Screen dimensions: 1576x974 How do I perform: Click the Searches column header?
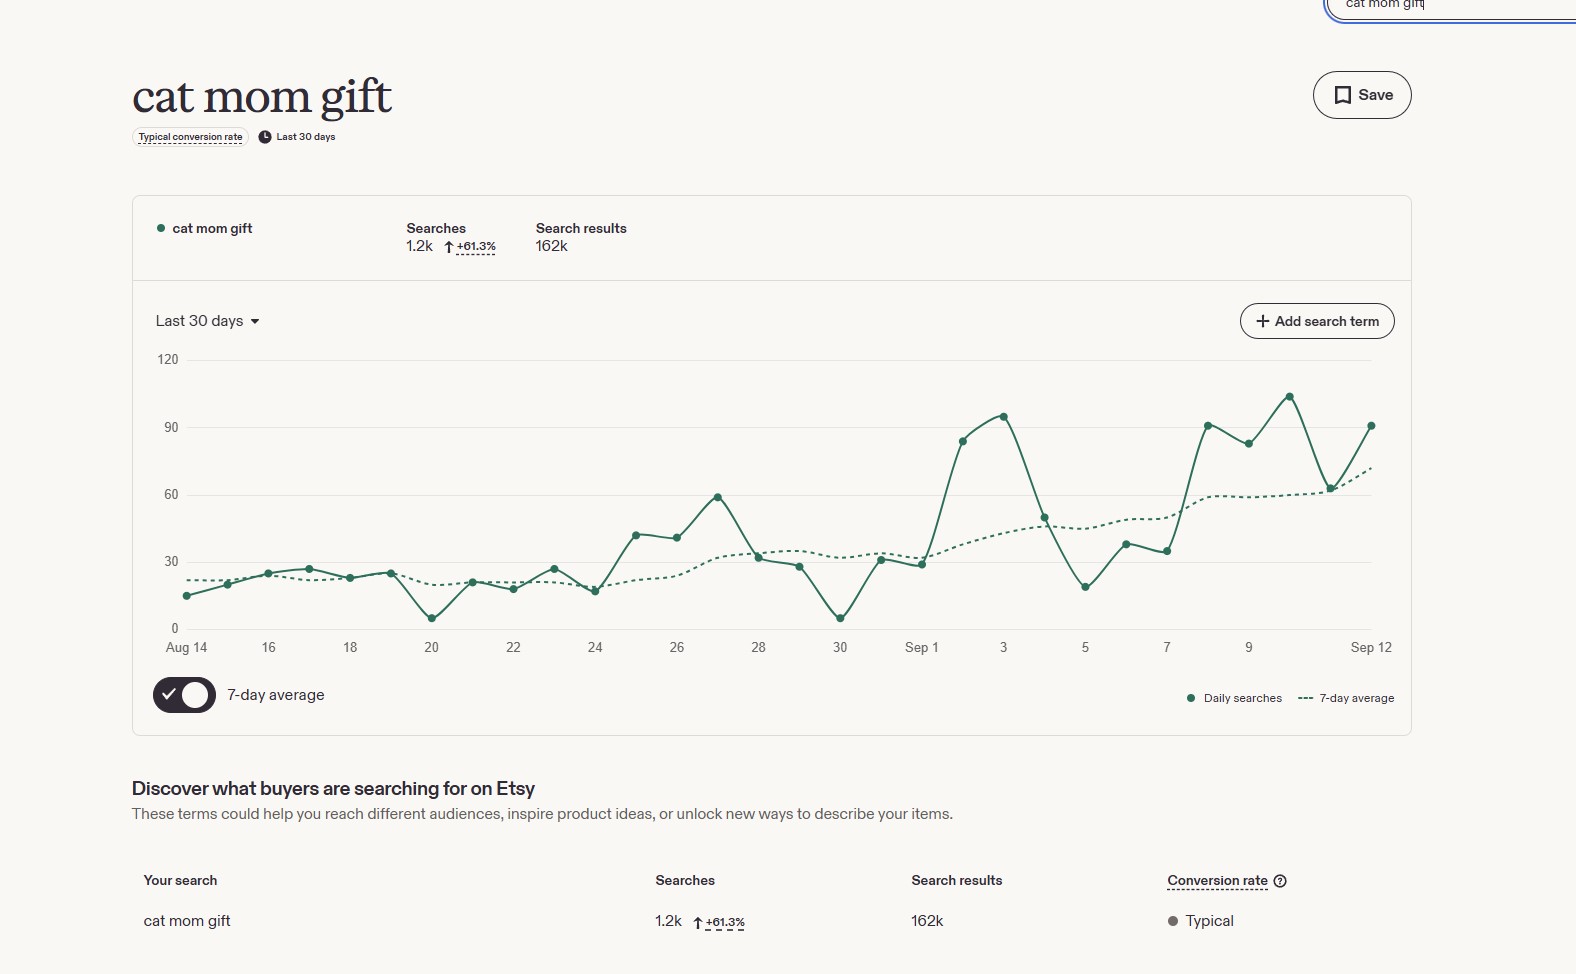pos(685,881)
